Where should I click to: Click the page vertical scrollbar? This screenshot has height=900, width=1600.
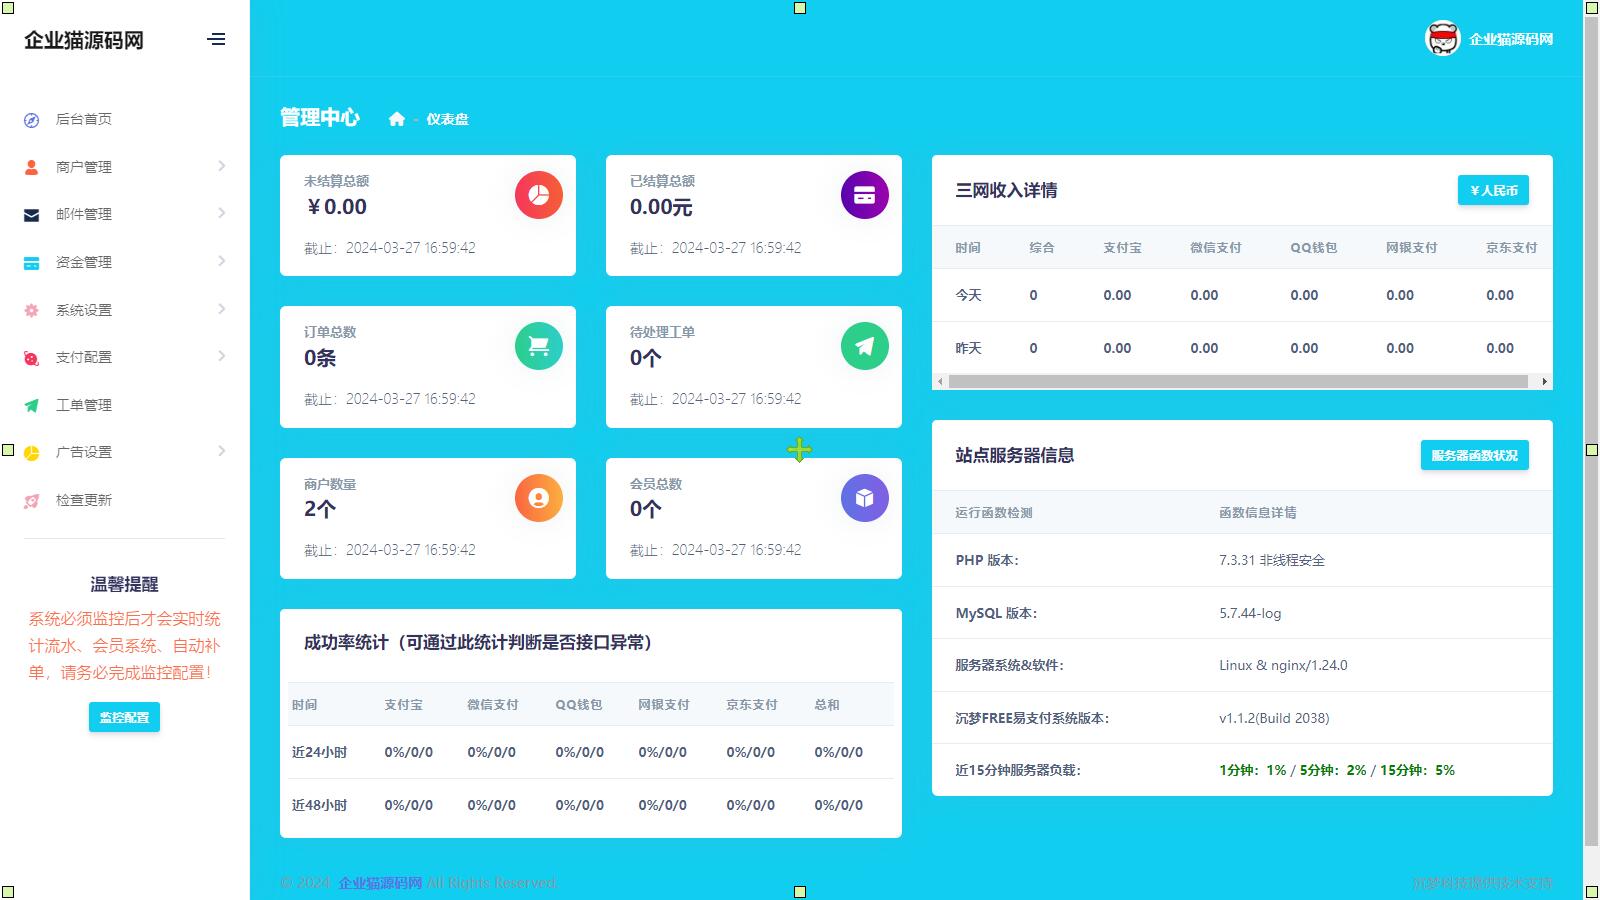1591,430
